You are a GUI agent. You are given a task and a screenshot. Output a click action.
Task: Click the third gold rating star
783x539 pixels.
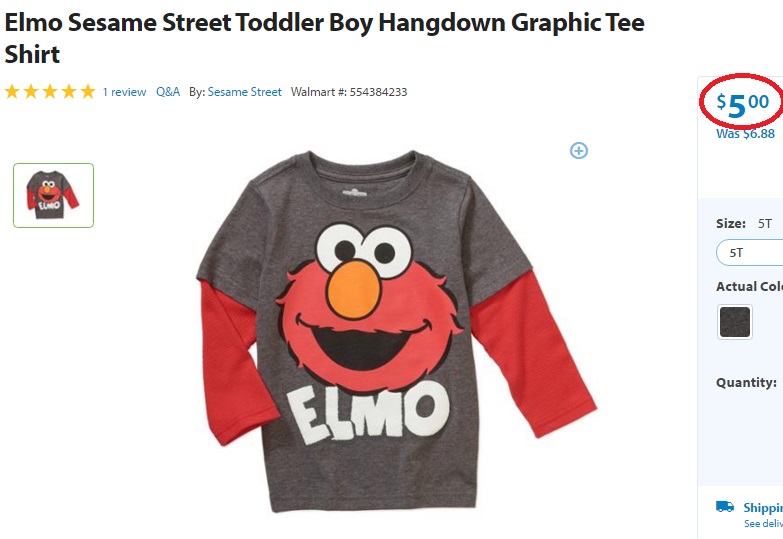(x=50, y=91)
